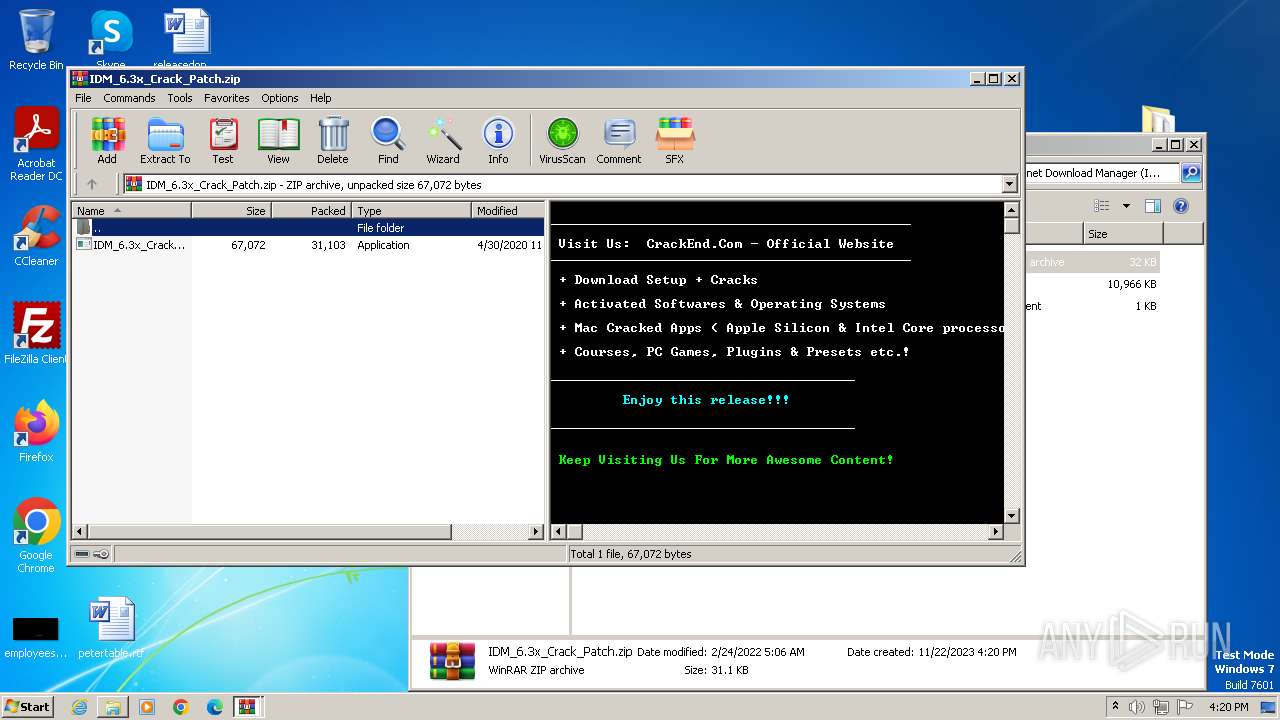Screen dimensions: 1280x720
Task: Show hidden tray icons arrow
Action: coord(1115,706)
